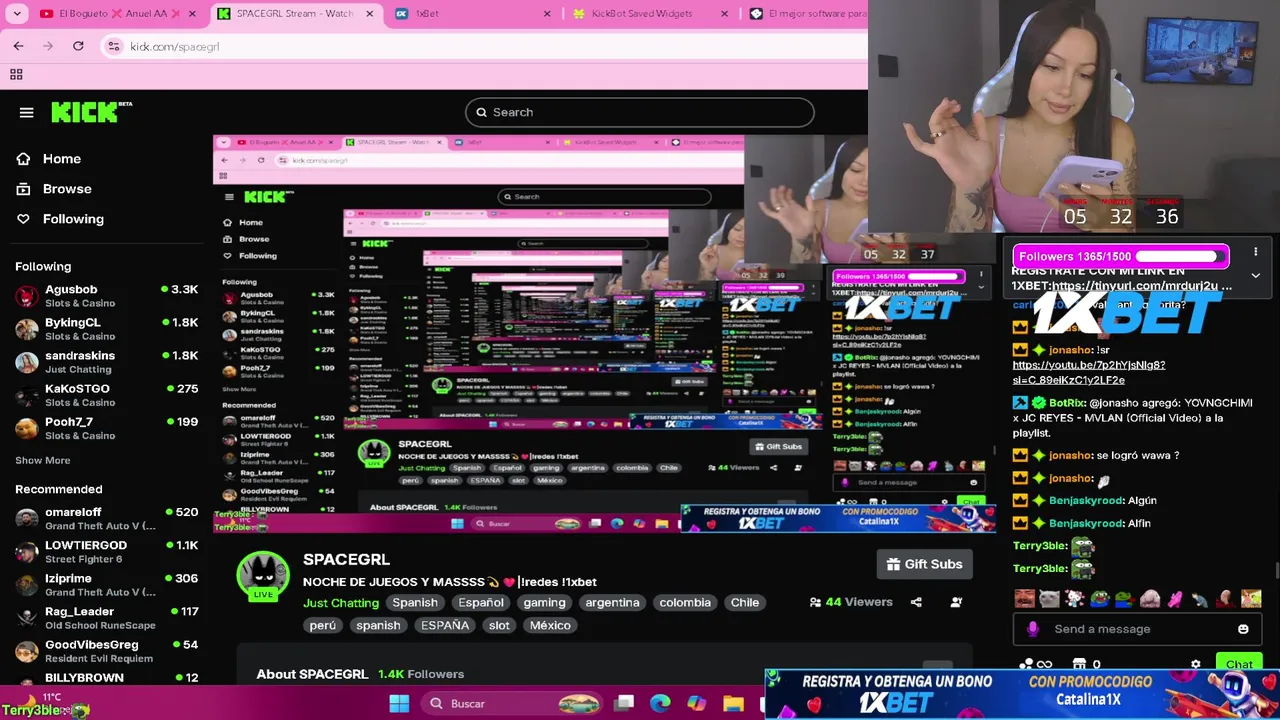Screen dimensions: 1280x720
Task: Open omareloff recommended channel
Action: (x=106, y=518)
